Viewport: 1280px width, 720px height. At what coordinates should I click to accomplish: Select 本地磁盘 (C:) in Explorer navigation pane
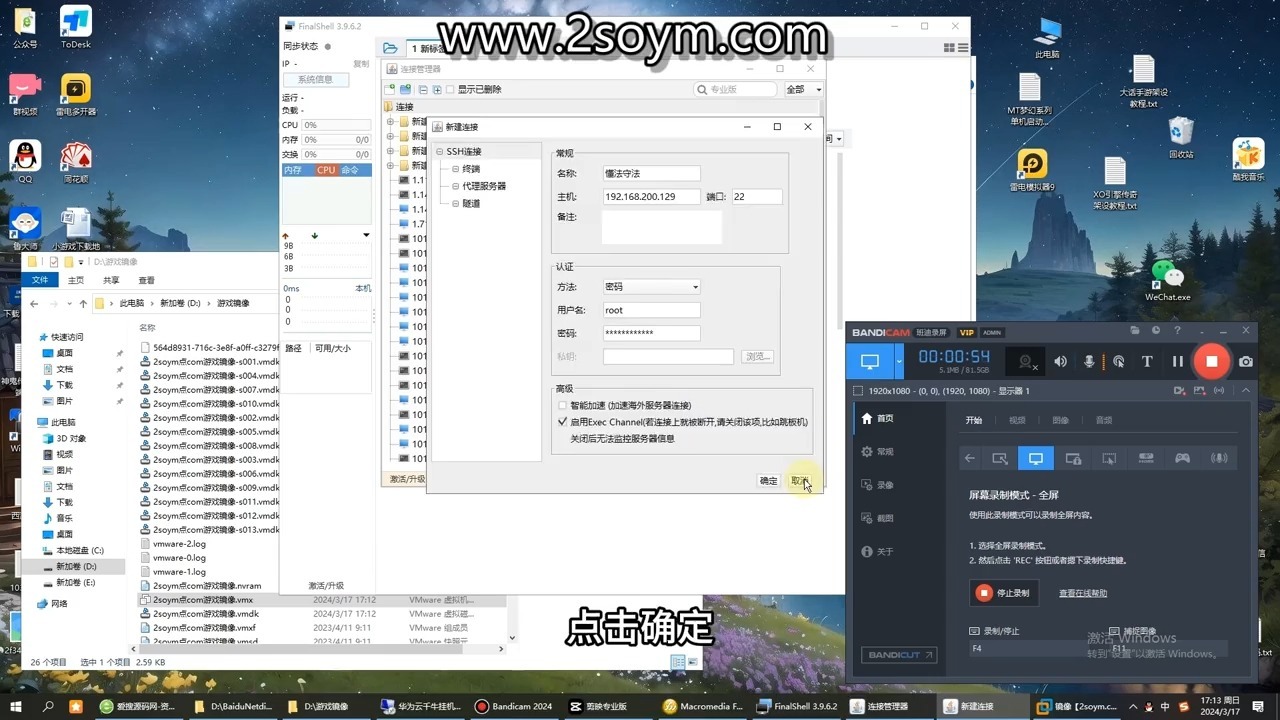[80, 550]
